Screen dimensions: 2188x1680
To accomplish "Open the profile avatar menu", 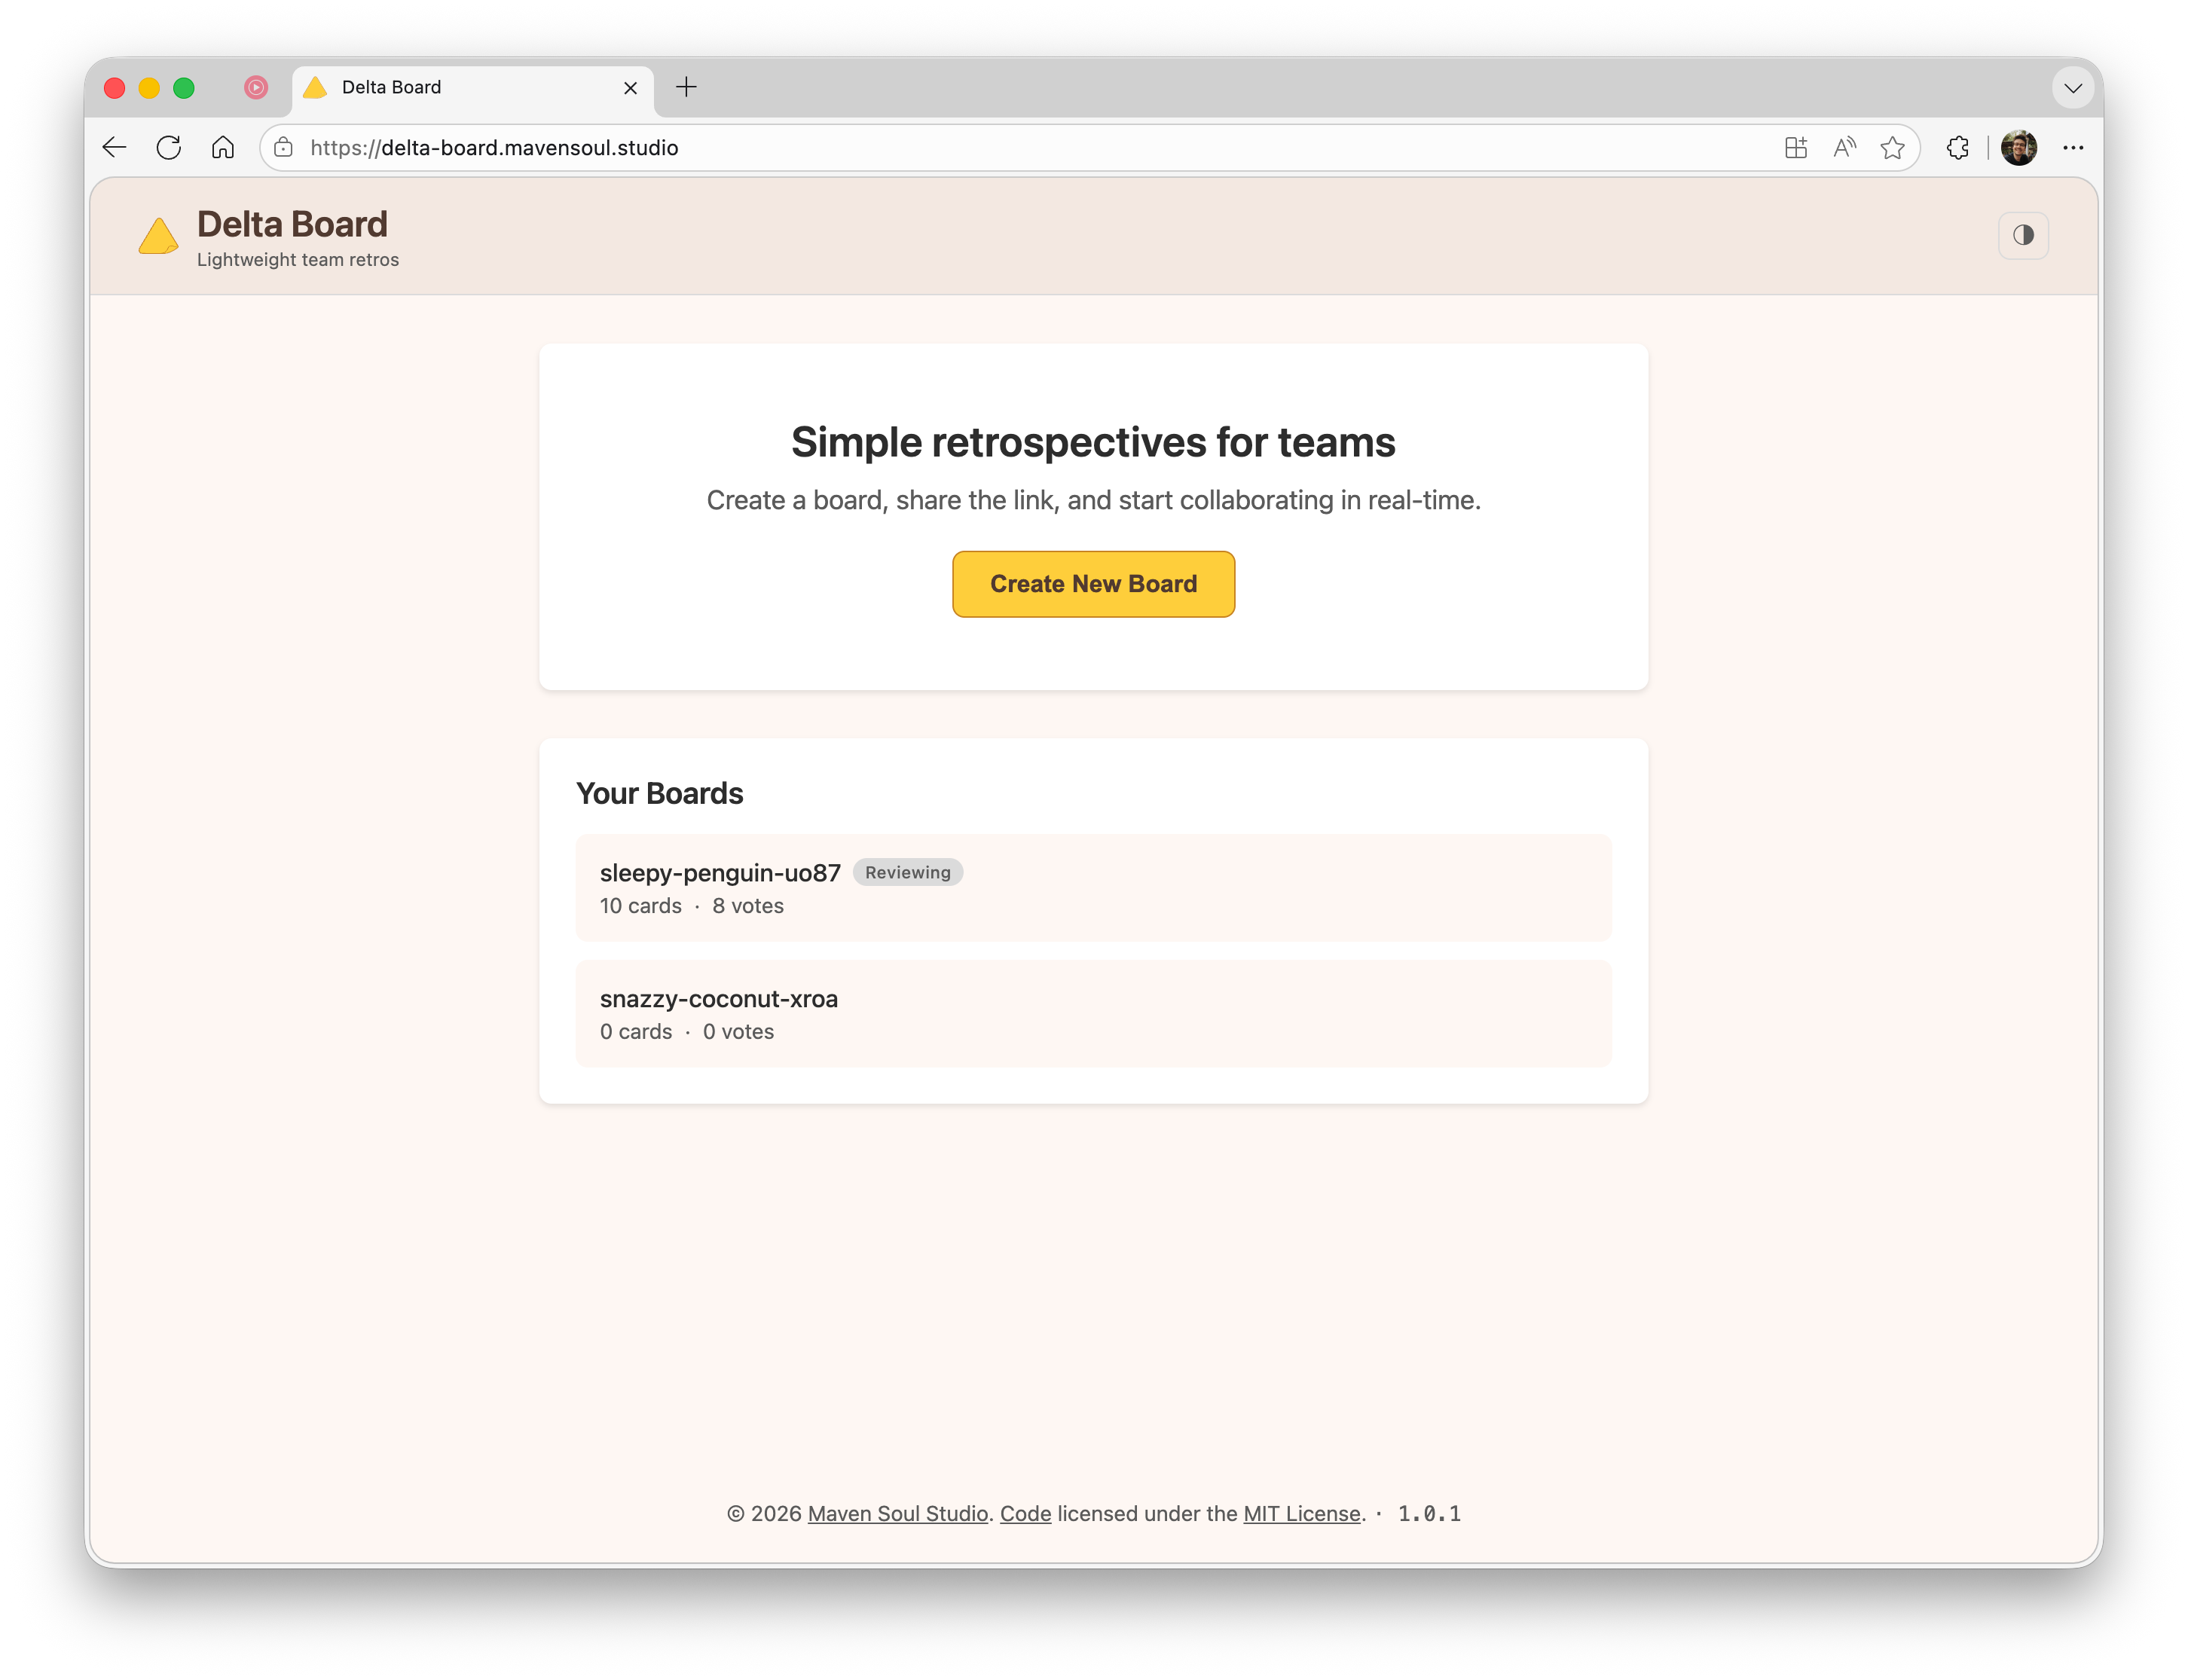I will (2018, 148).
